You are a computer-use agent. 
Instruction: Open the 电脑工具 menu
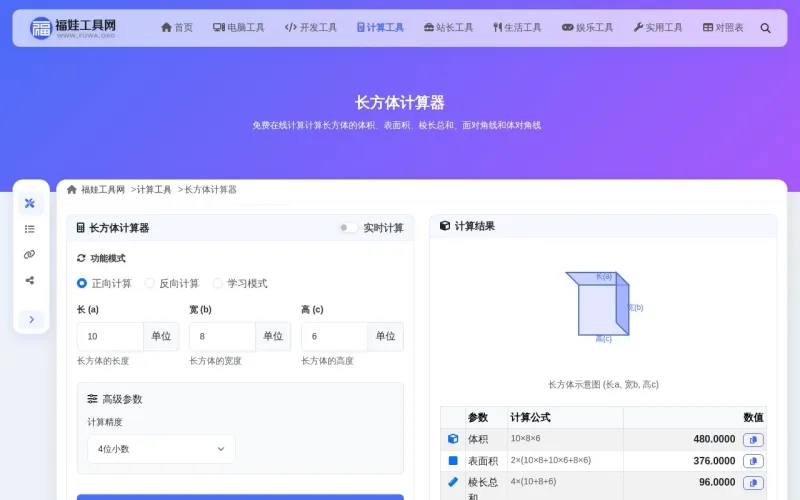pyautogui.click(x=239, y=28)
